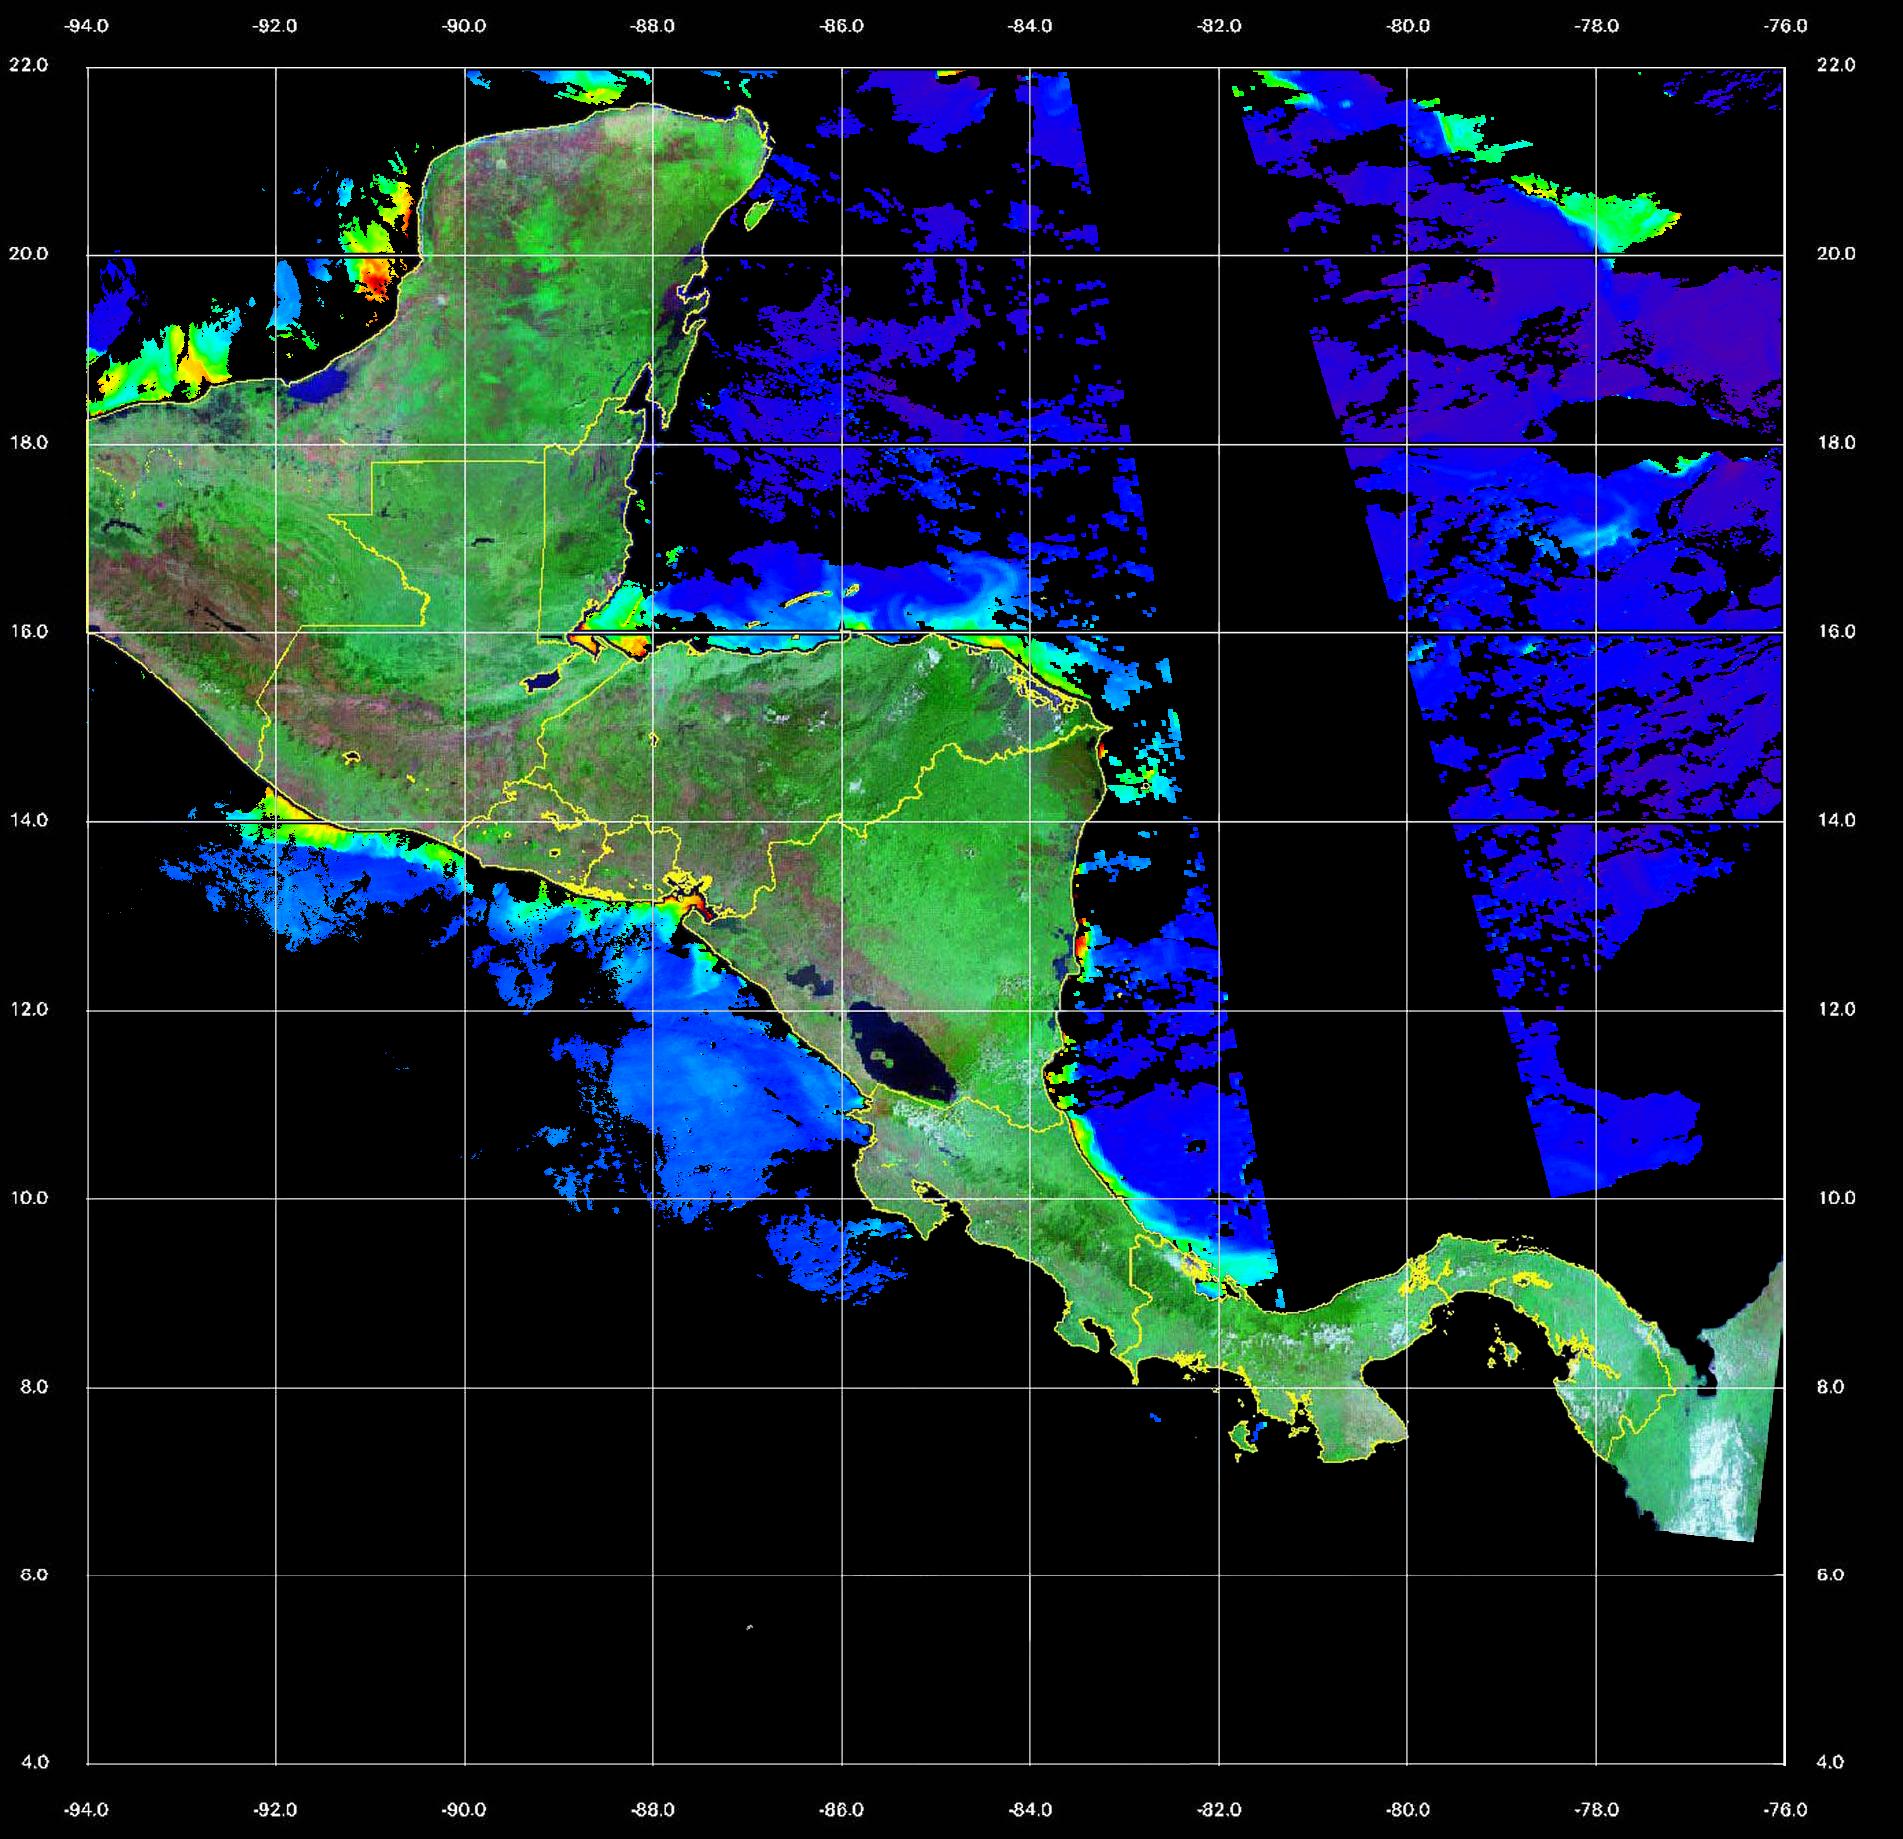The image size is (1903, 1839).
Task: Click the red-orange patch west of Yucatán
Action: (377, 276)
